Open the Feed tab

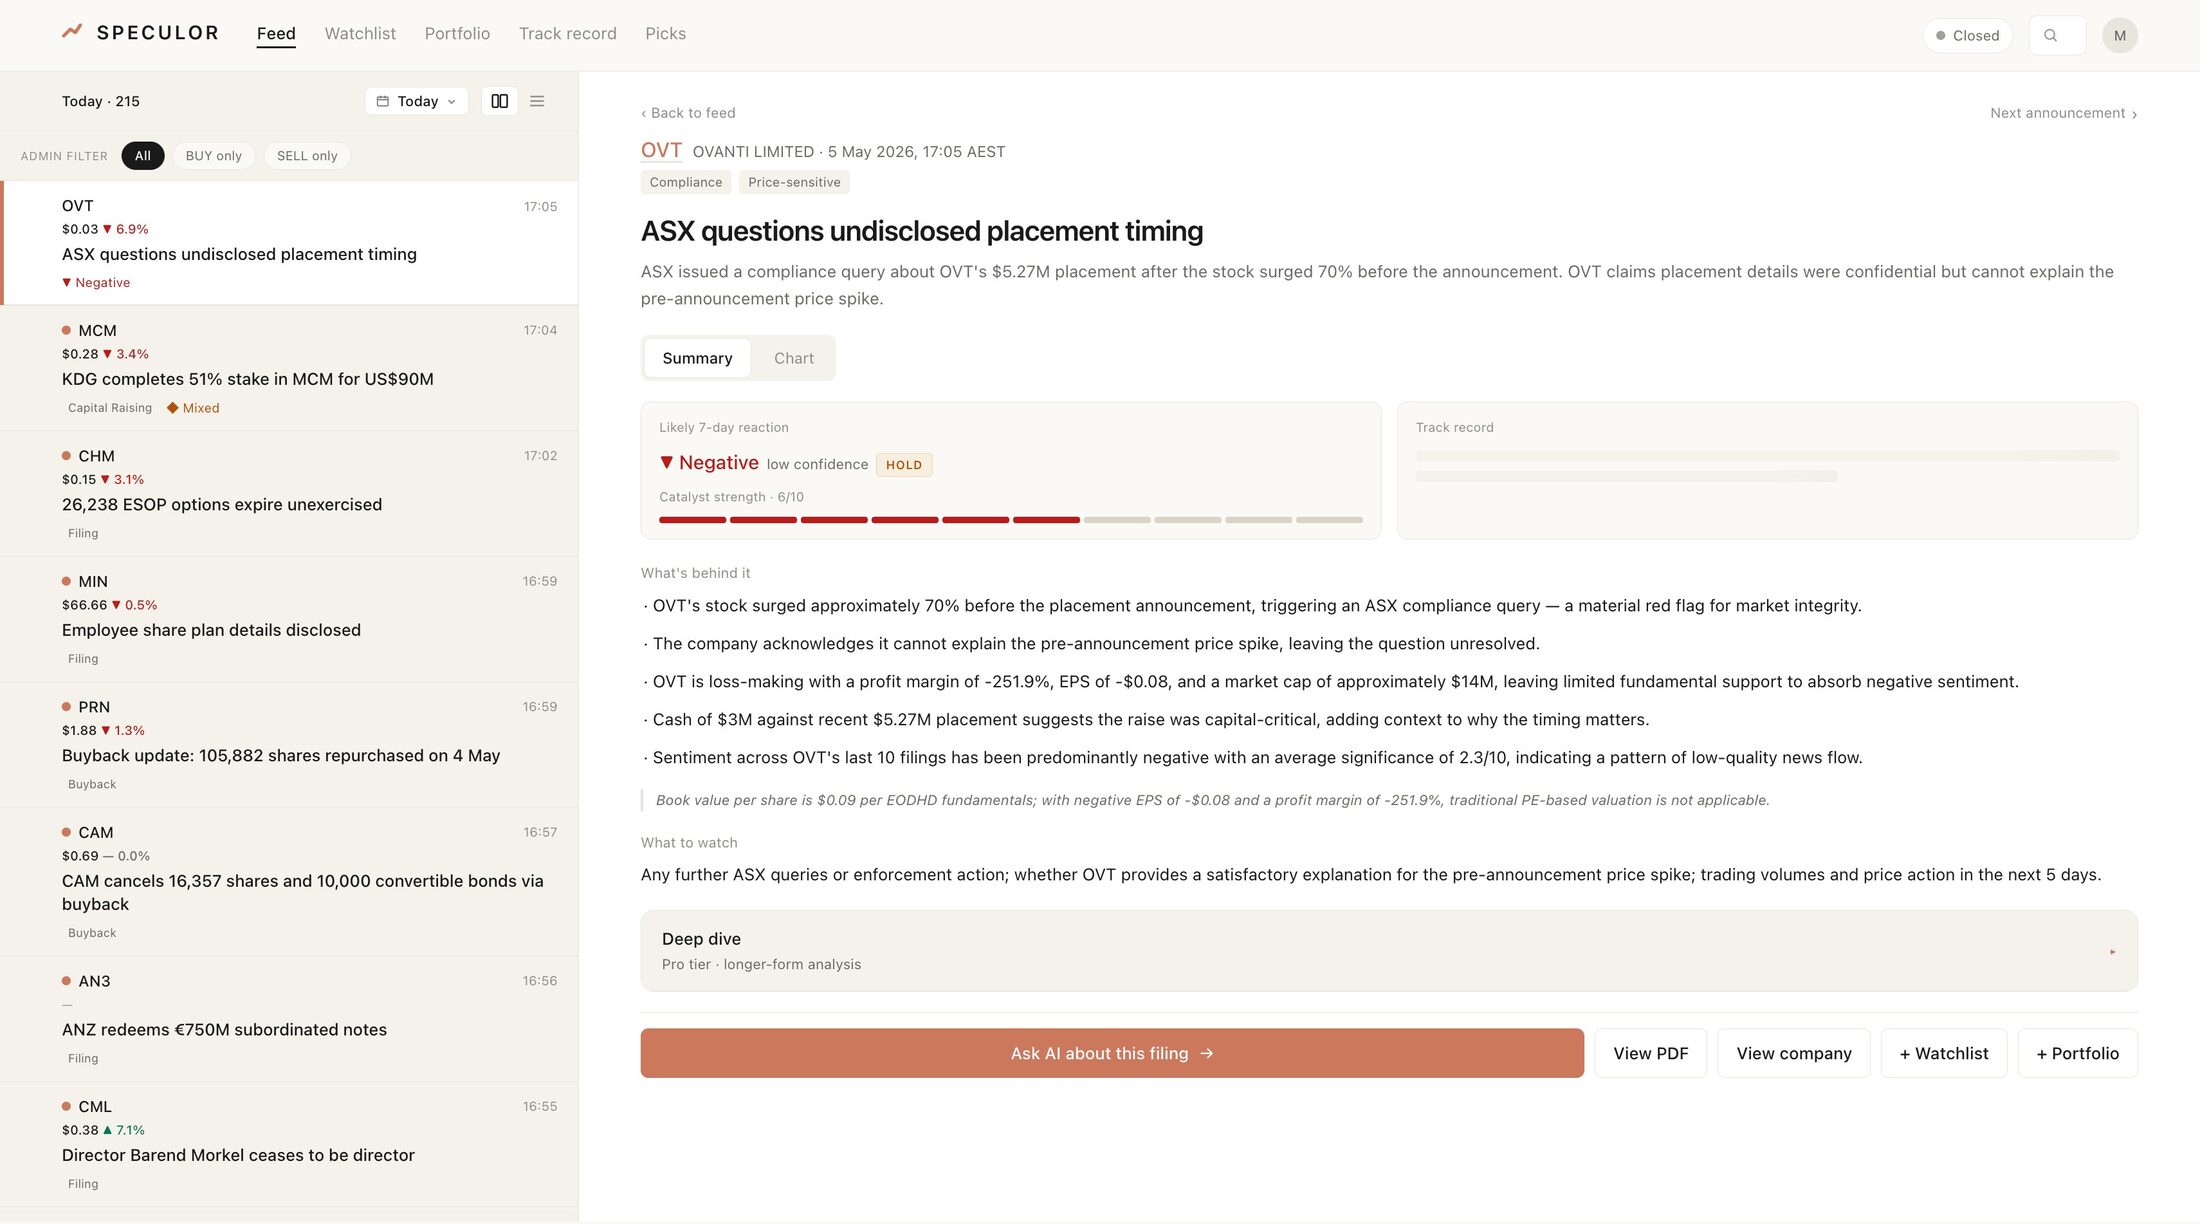[x=276, y=34]
